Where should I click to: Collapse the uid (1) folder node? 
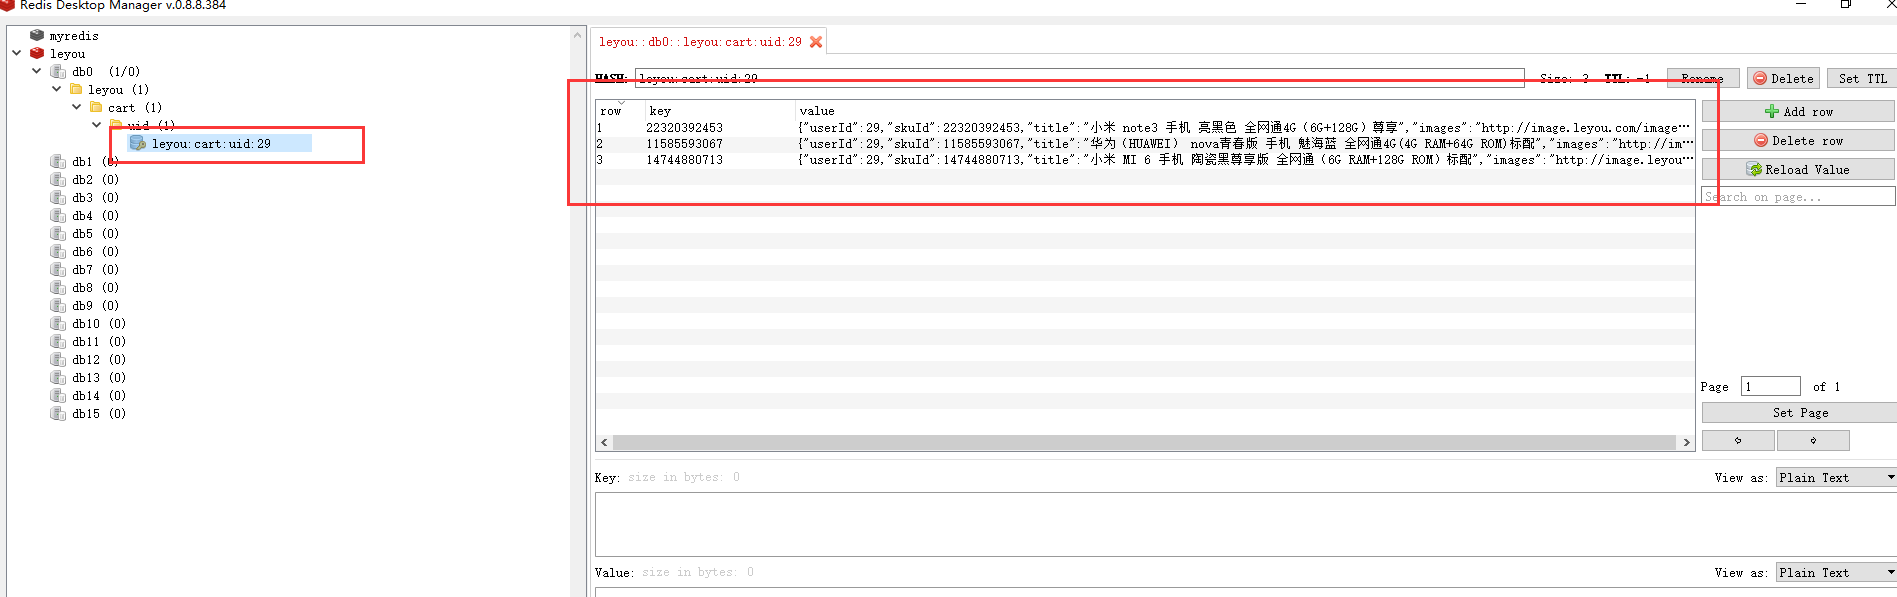click(x=97, y=125)
